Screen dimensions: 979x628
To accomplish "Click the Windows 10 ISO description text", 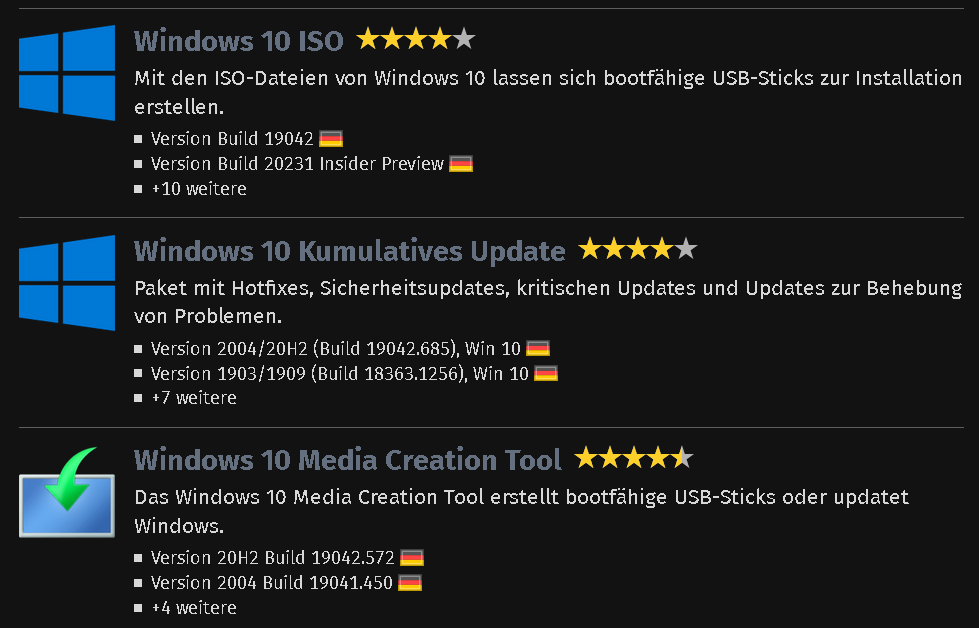I will pyautogui.click(x=548, y=92).
